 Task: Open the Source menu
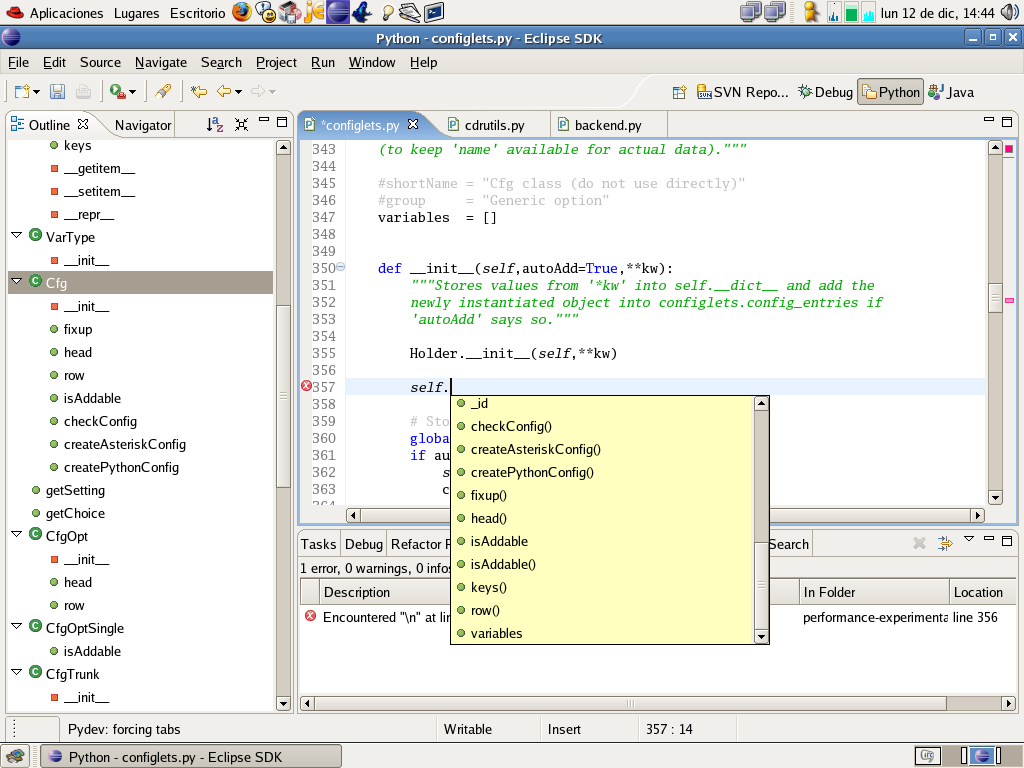tap(100, 62)
